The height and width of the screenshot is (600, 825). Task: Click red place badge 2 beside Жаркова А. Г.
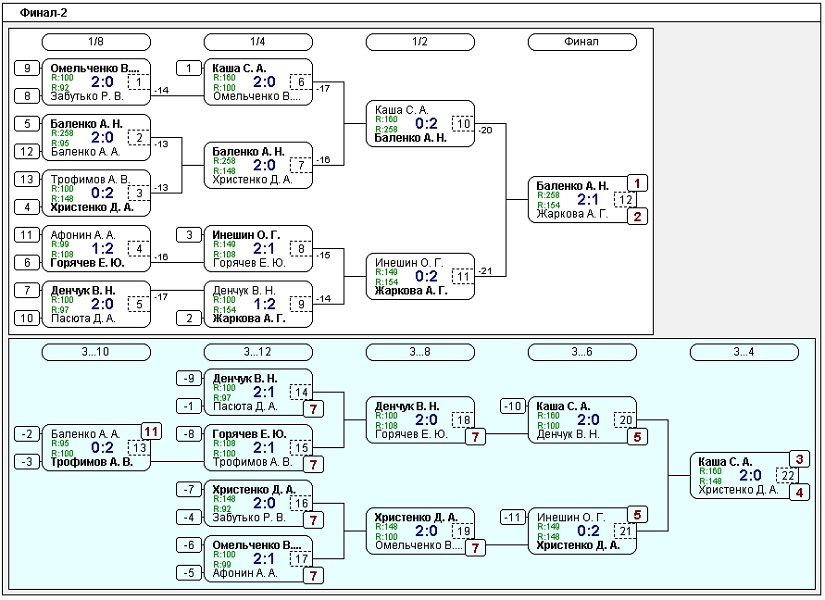[637, 216]
